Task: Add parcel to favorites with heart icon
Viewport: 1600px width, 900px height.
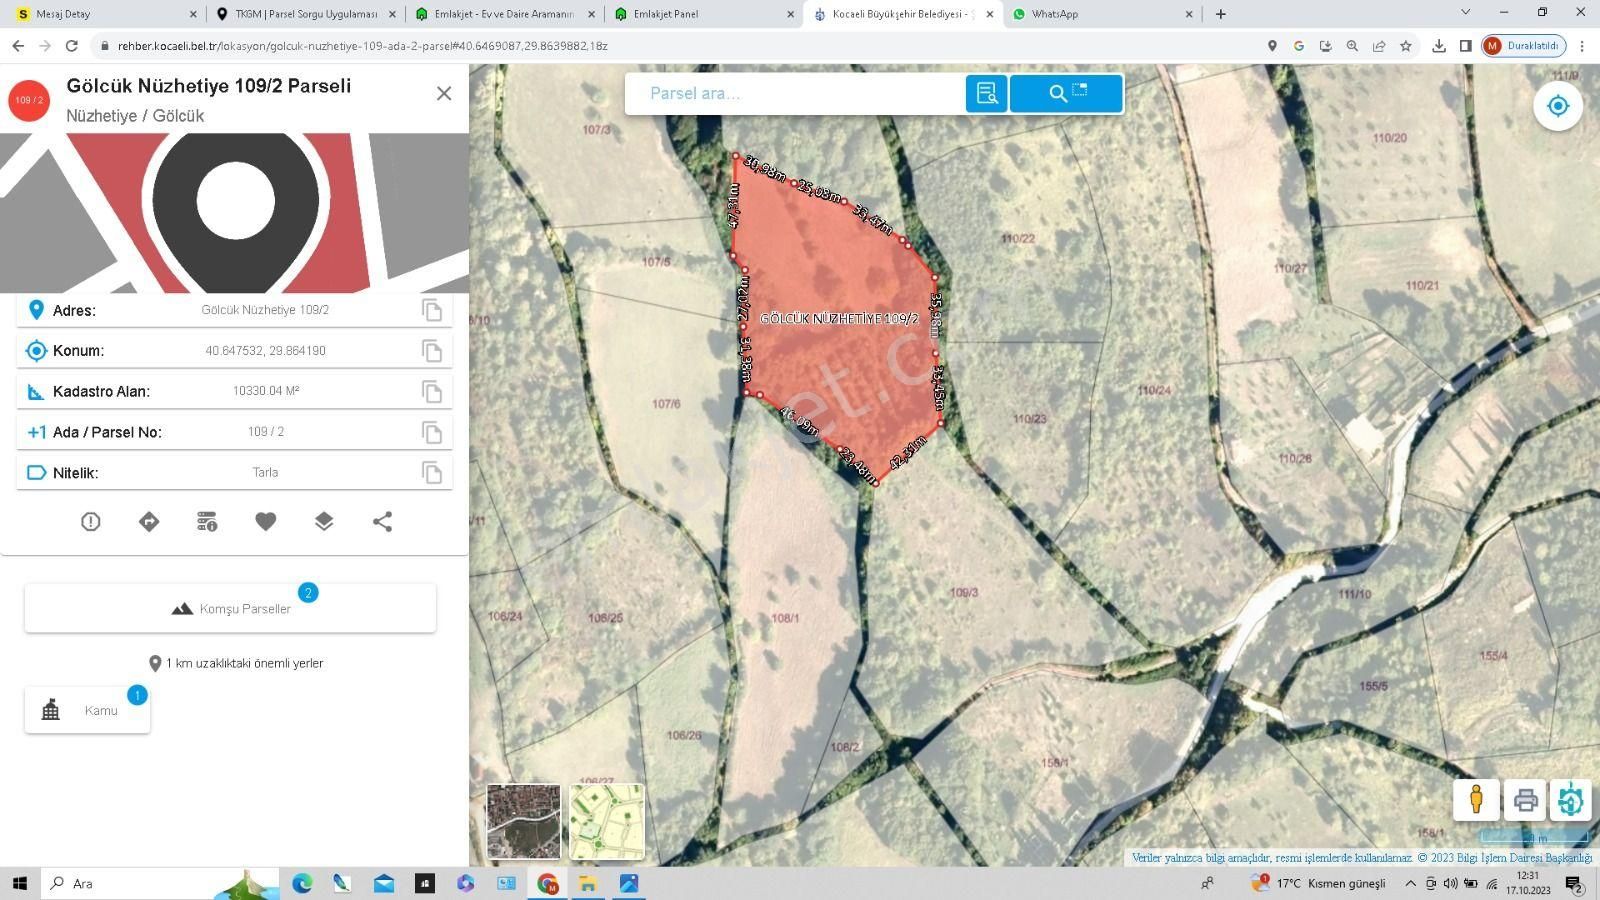Action: (x=265, y=521)
